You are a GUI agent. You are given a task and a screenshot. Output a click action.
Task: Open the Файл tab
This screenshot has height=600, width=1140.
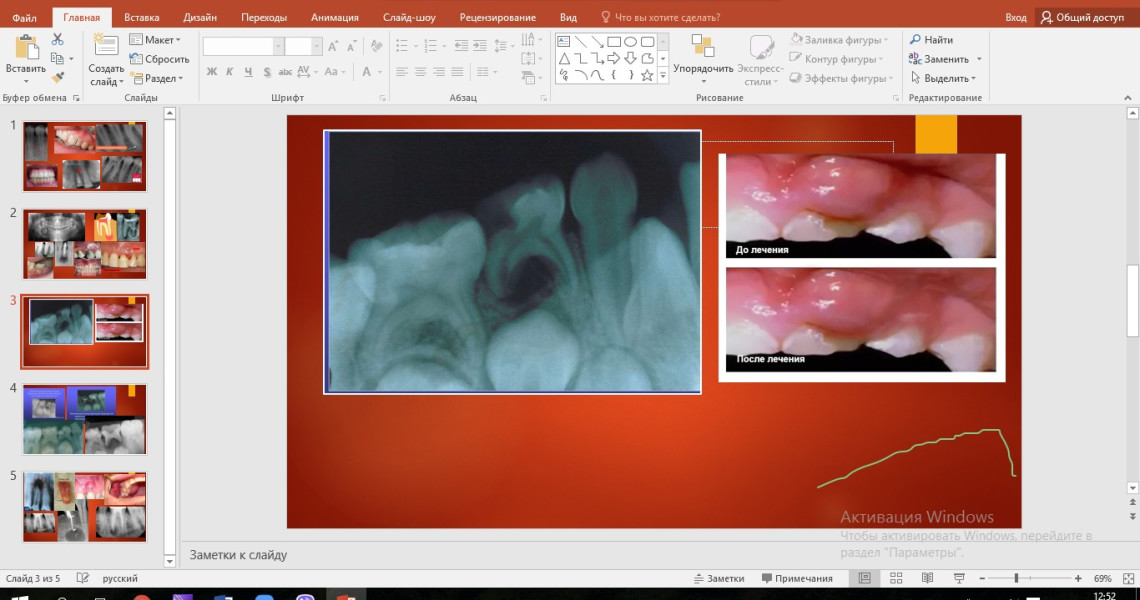[25, 17]
